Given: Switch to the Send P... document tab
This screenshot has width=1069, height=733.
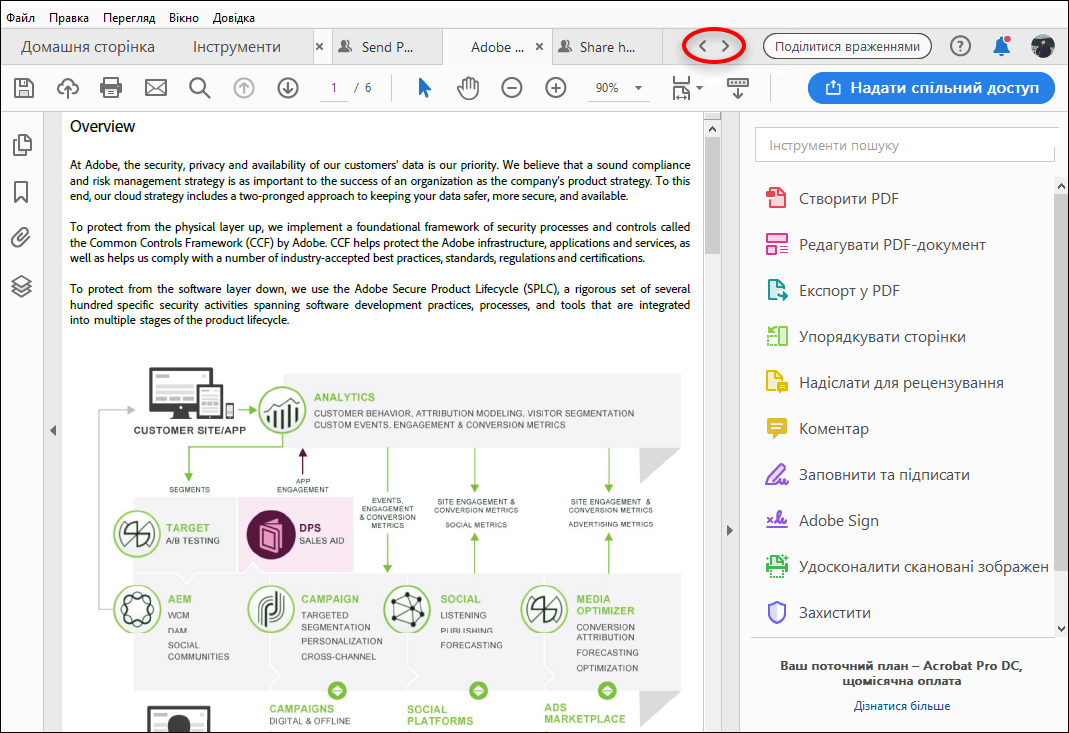Looking at the screenshot, I should (x=387, y=47).
